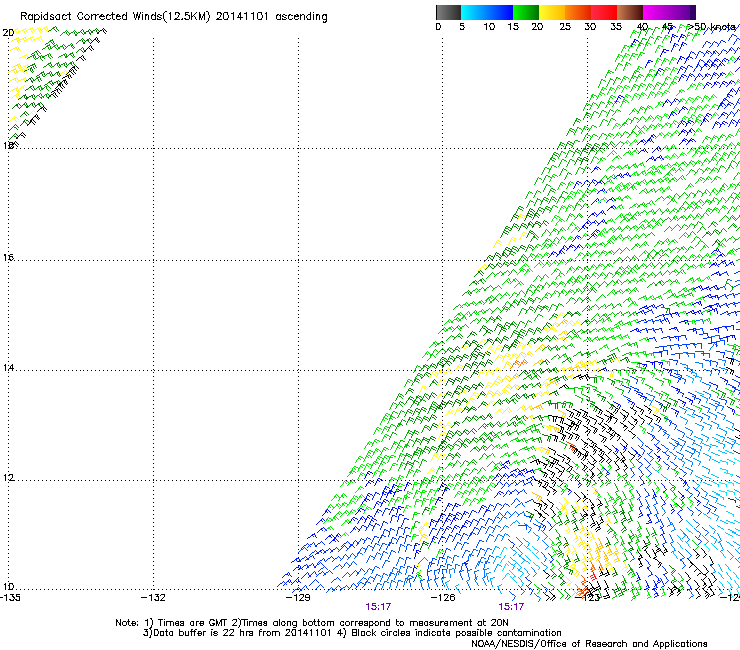Click the latitude label '20'

click(8, 33)
